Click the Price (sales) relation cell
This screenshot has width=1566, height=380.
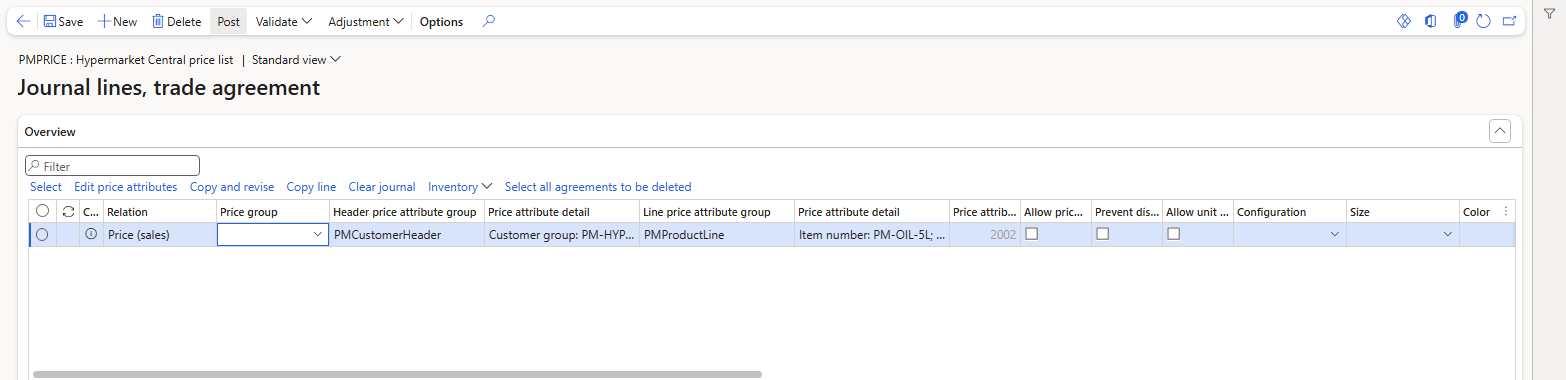160,234
